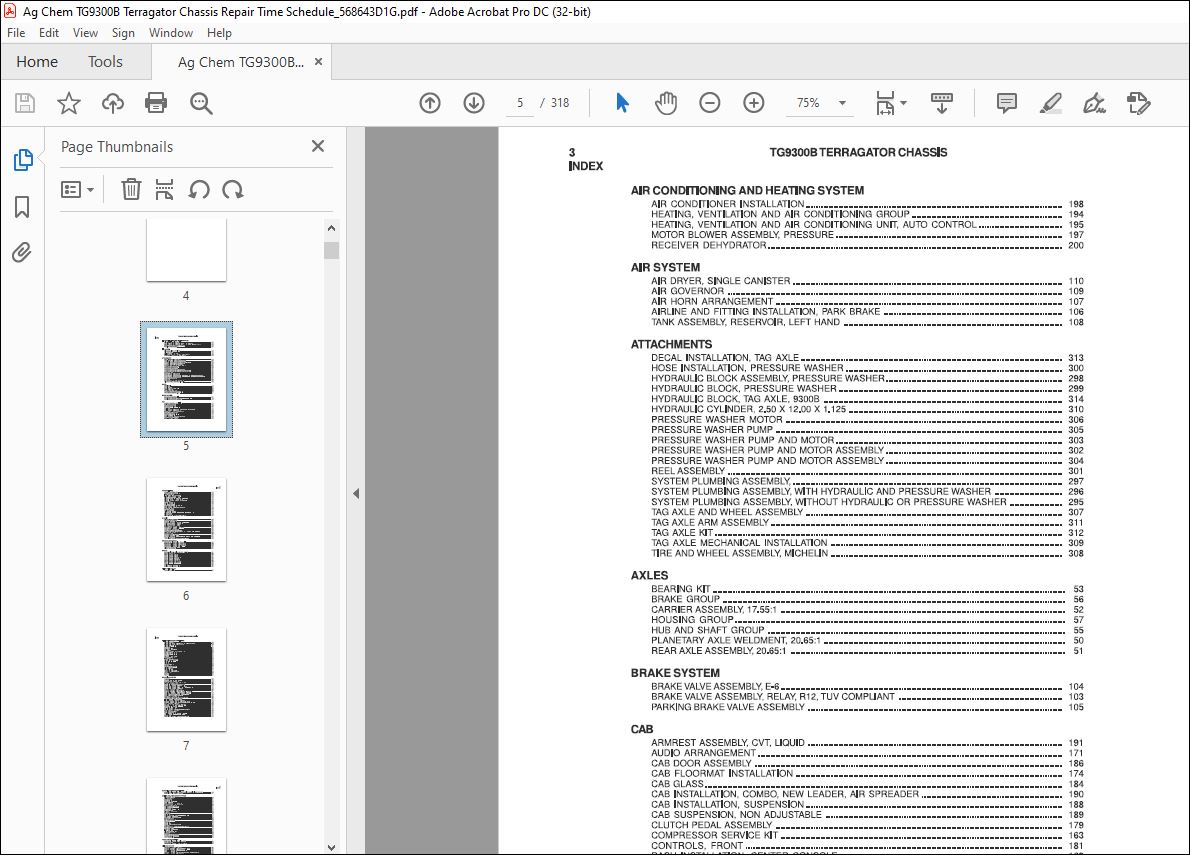The height and width of the screenshot is (855, 1190).
Task: Open the Attachments paperclip panel
Action: [x=22, y=252]
